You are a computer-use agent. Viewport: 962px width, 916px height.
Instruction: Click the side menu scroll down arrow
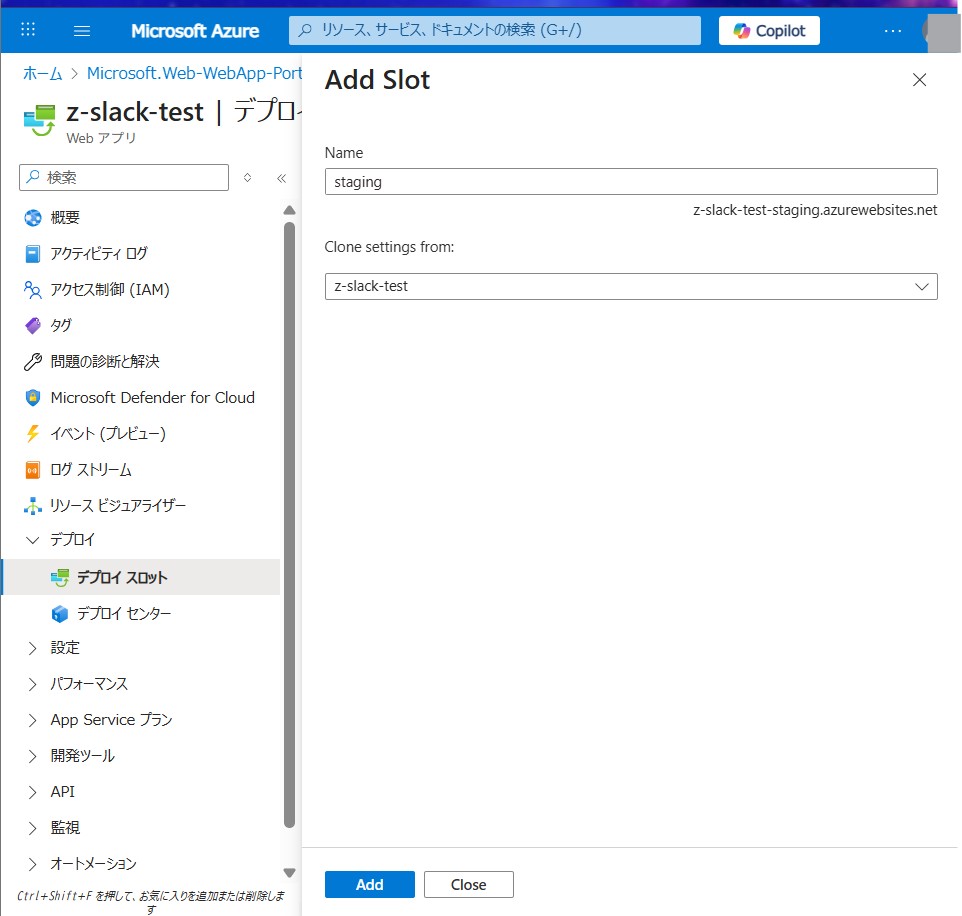tap(290, 872)
